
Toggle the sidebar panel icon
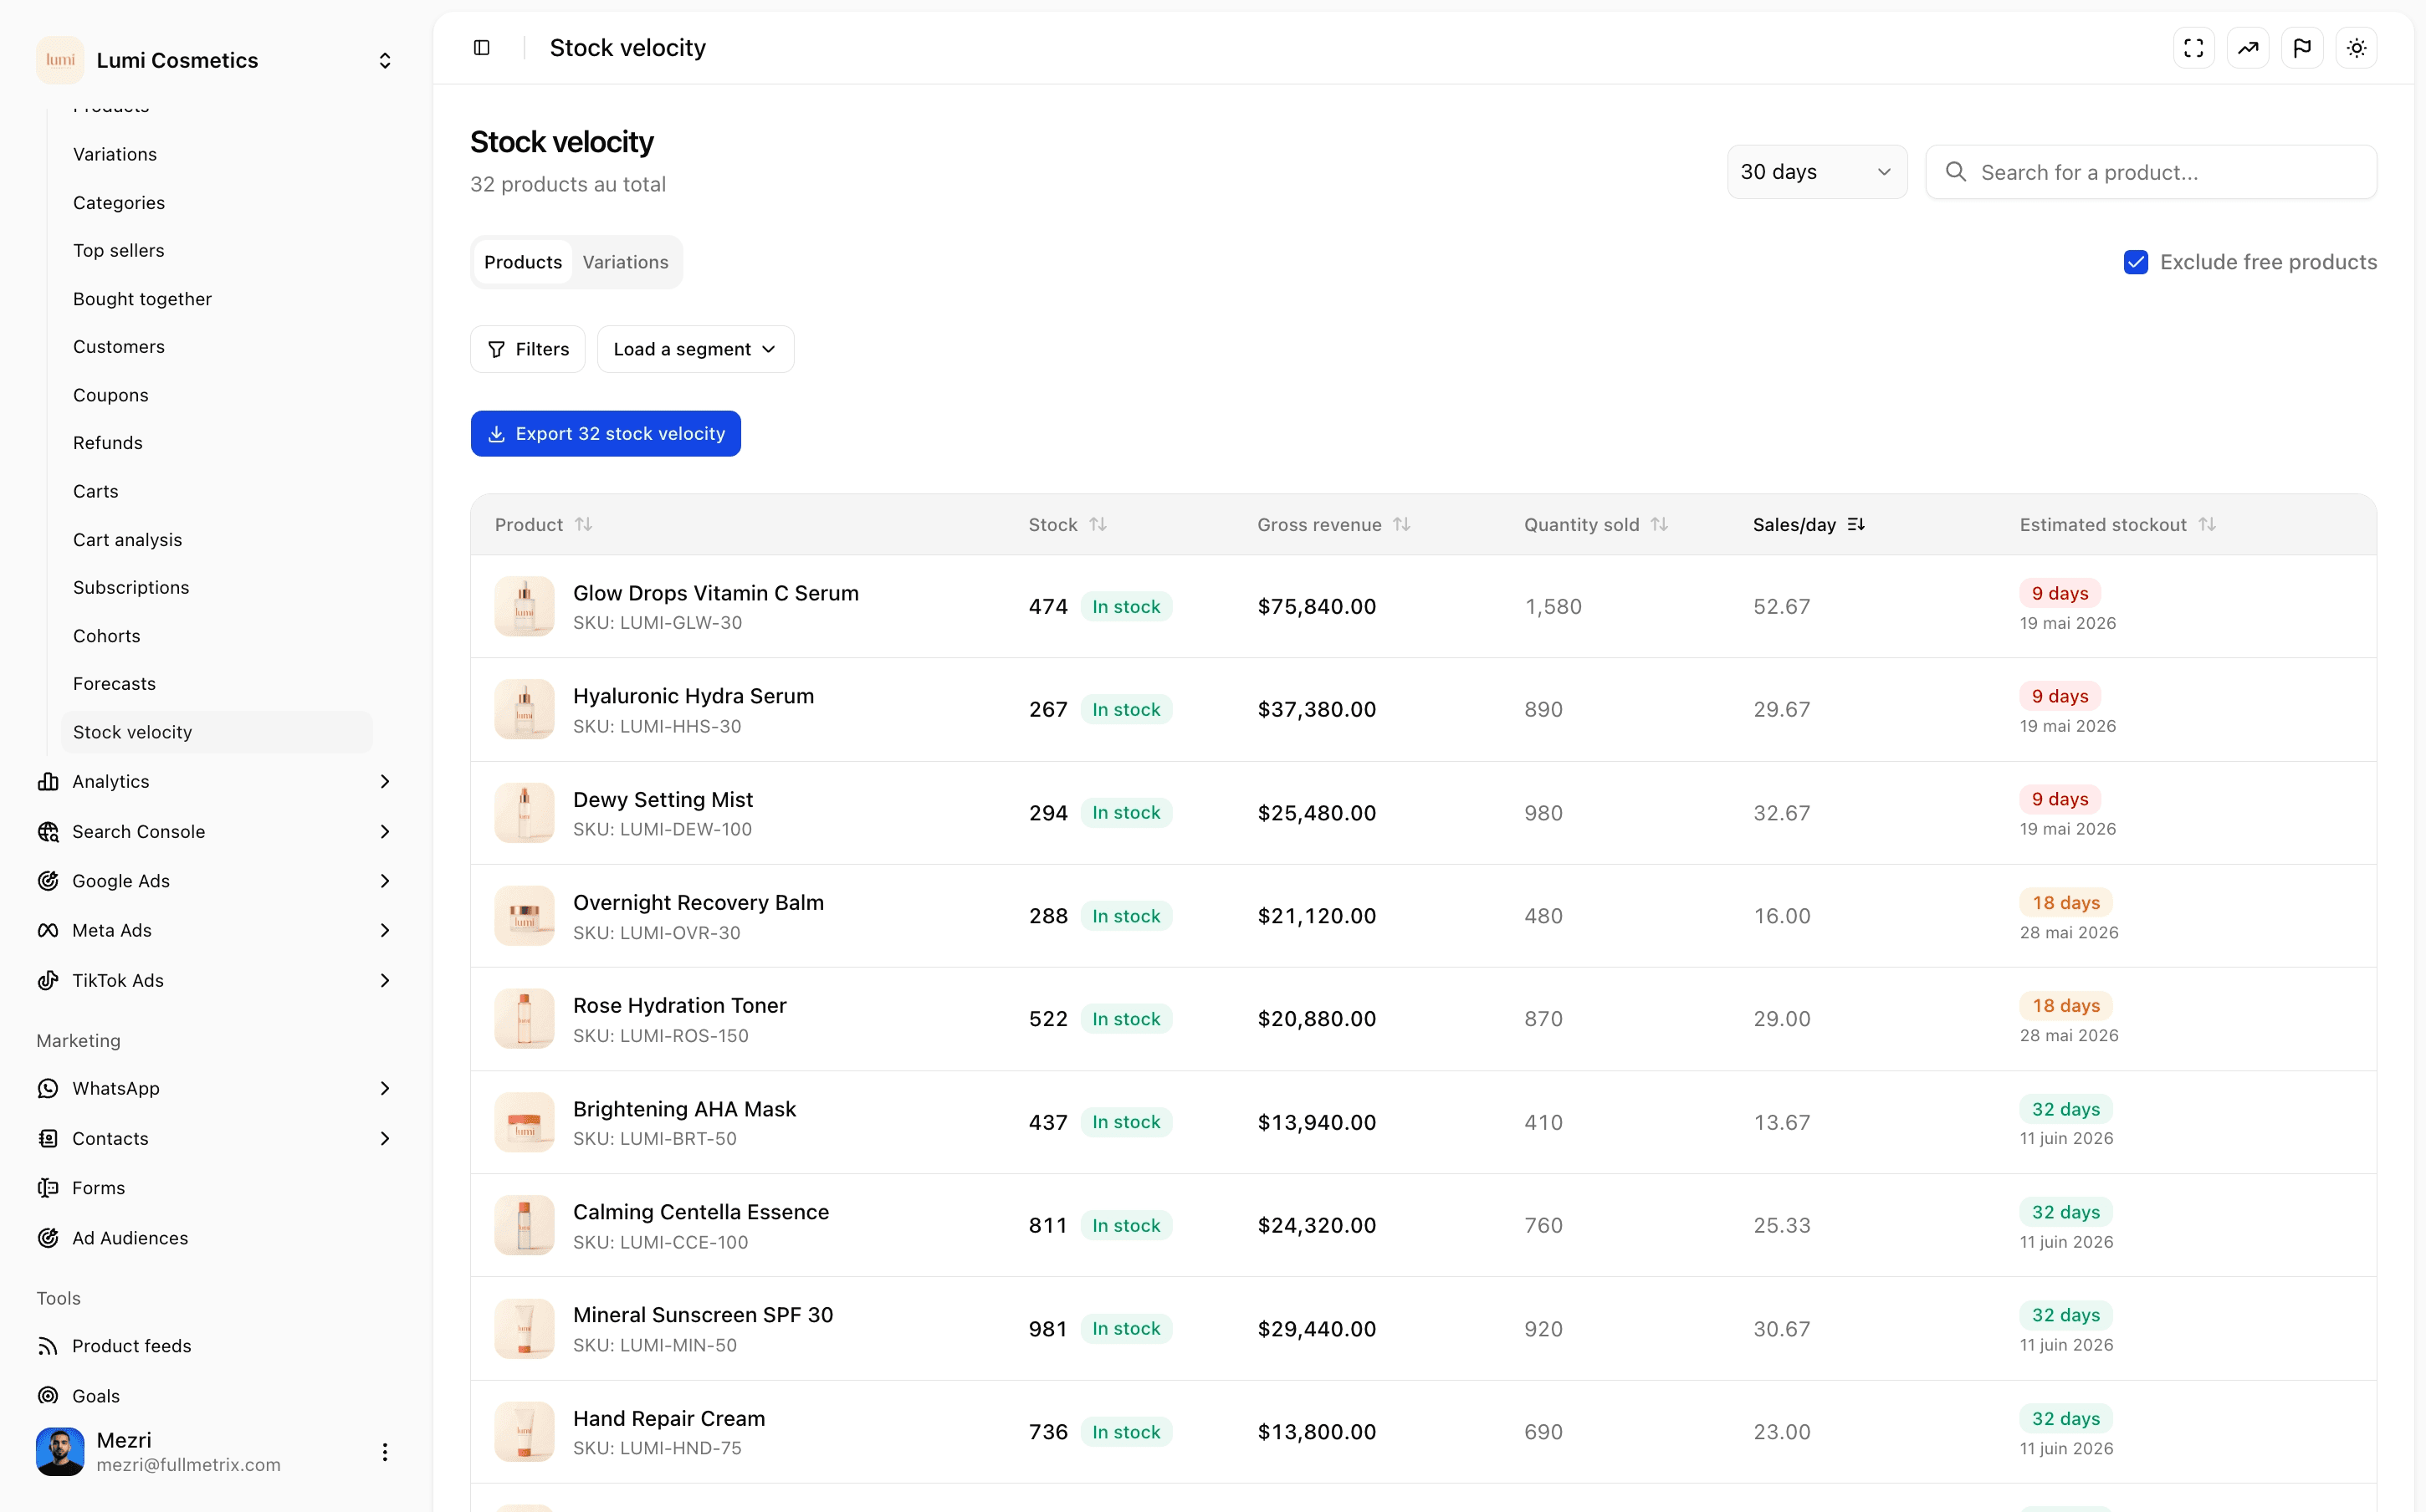[481, 48]
